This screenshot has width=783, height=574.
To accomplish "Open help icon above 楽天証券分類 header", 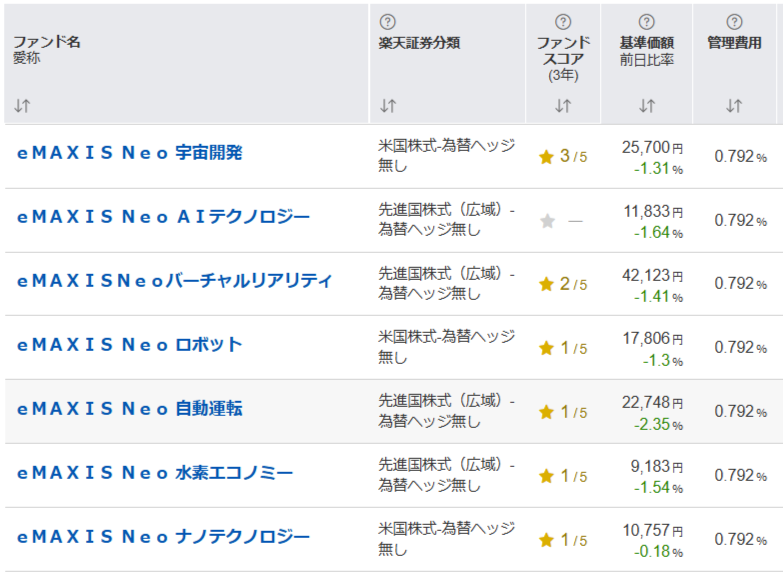I will pyautogui.click(x=388, y=22).
